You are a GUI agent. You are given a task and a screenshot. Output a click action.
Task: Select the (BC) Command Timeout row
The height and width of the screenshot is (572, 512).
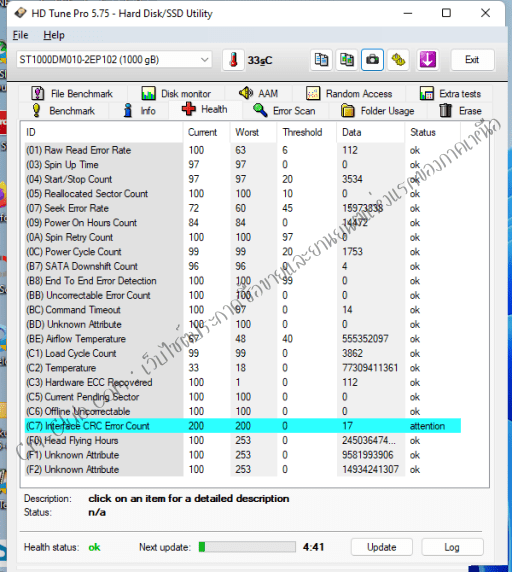(243, 310)
